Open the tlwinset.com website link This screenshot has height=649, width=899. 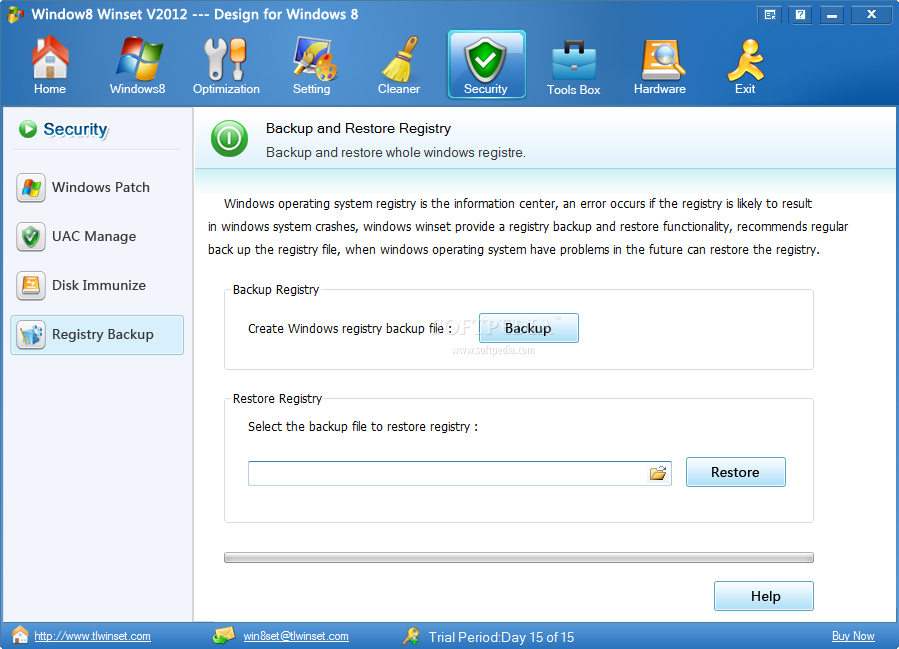tap(92, 636)
